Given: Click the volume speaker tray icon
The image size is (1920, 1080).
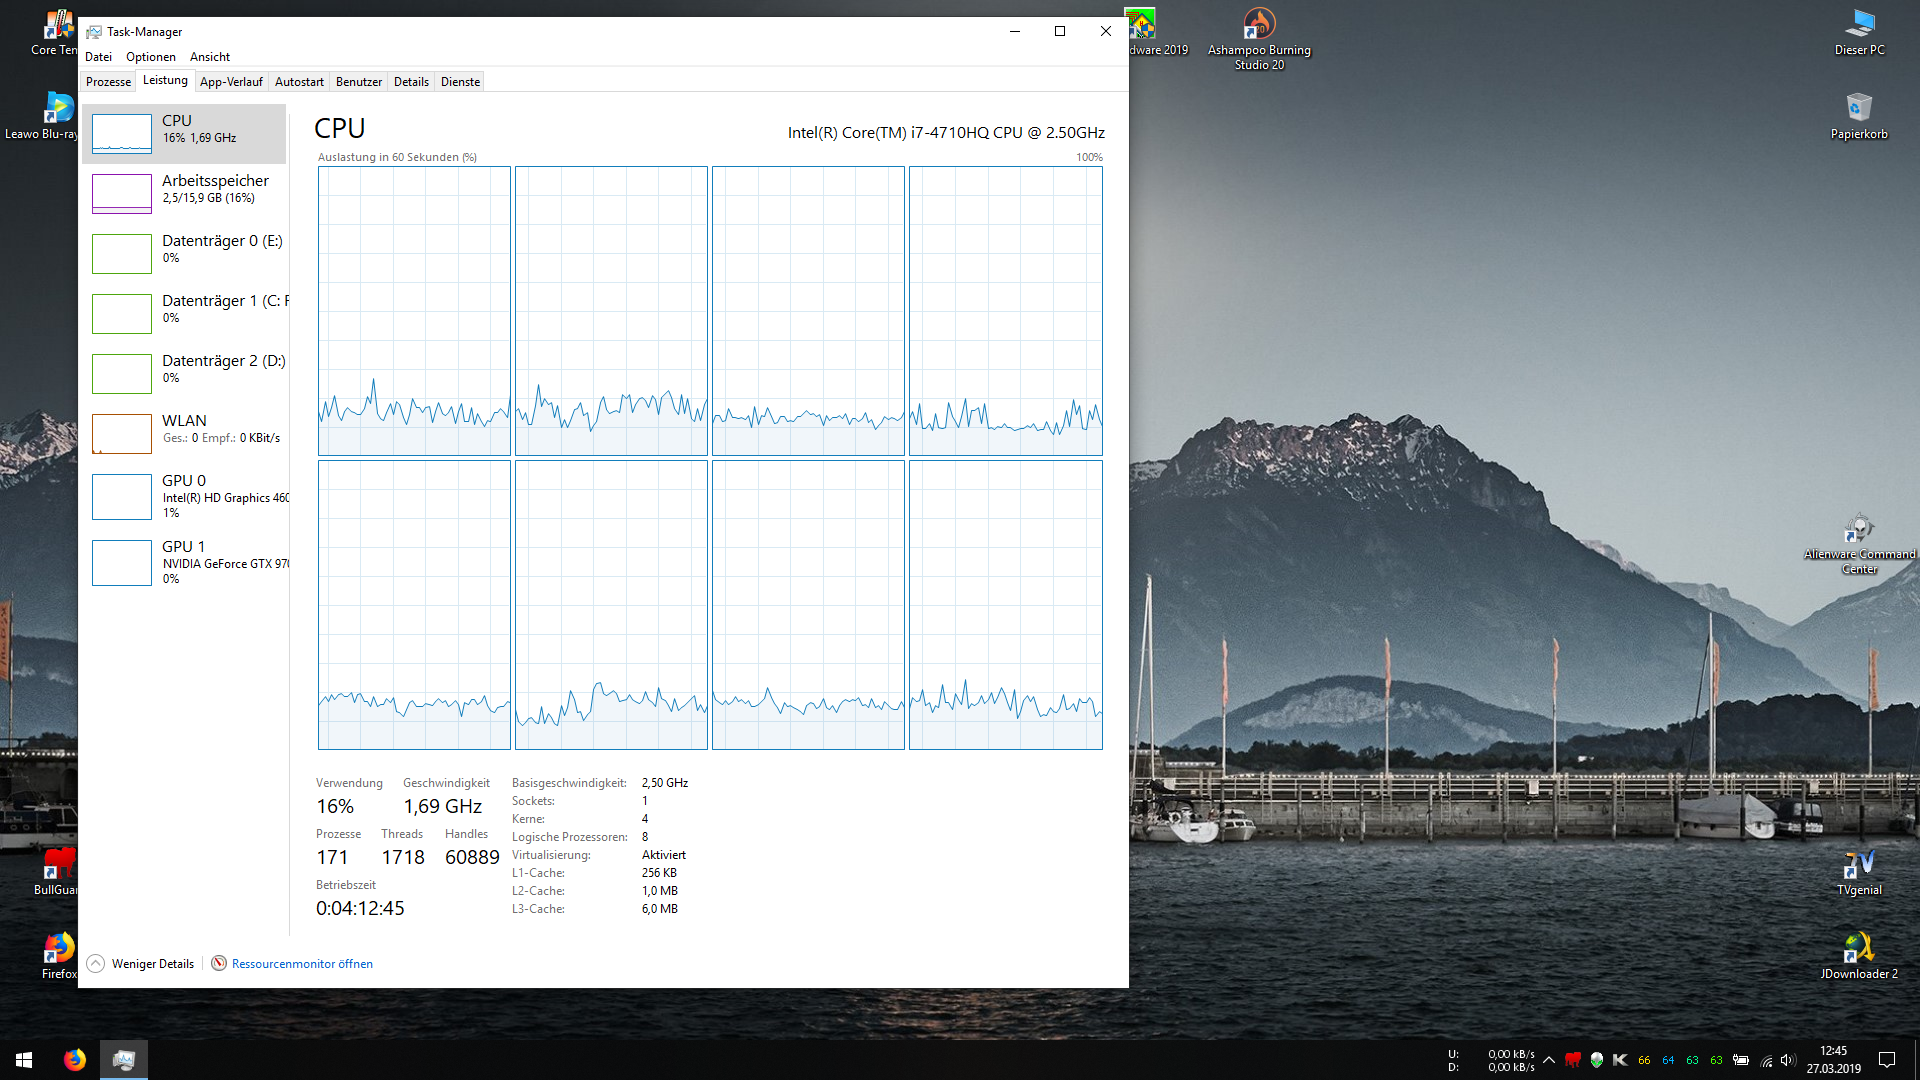Looking at the screenshot, I should point(1788,1060).
